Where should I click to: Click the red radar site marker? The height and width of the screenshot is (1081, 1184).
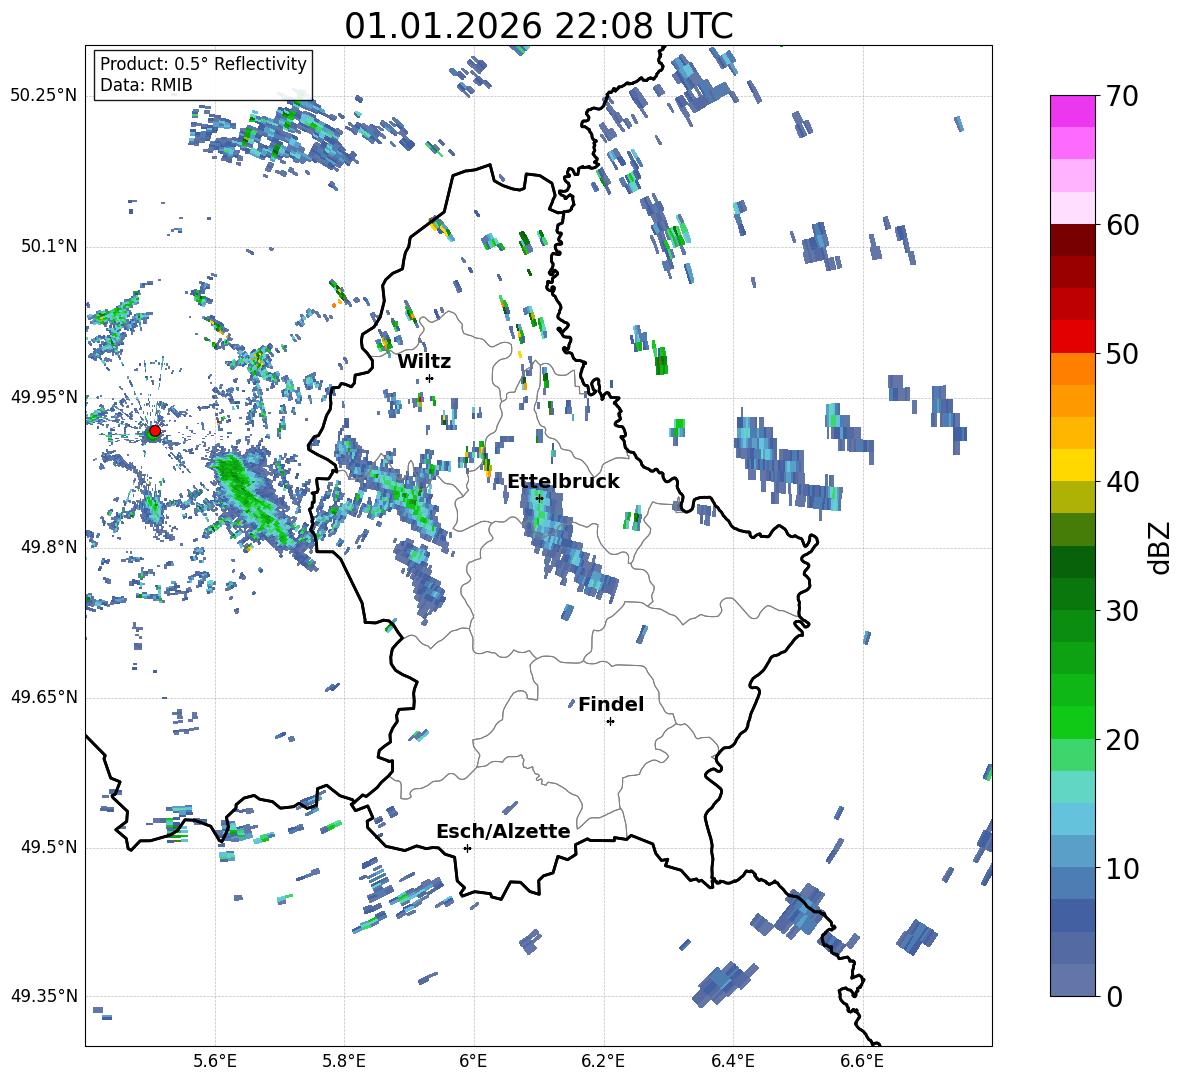pos(155,431)
